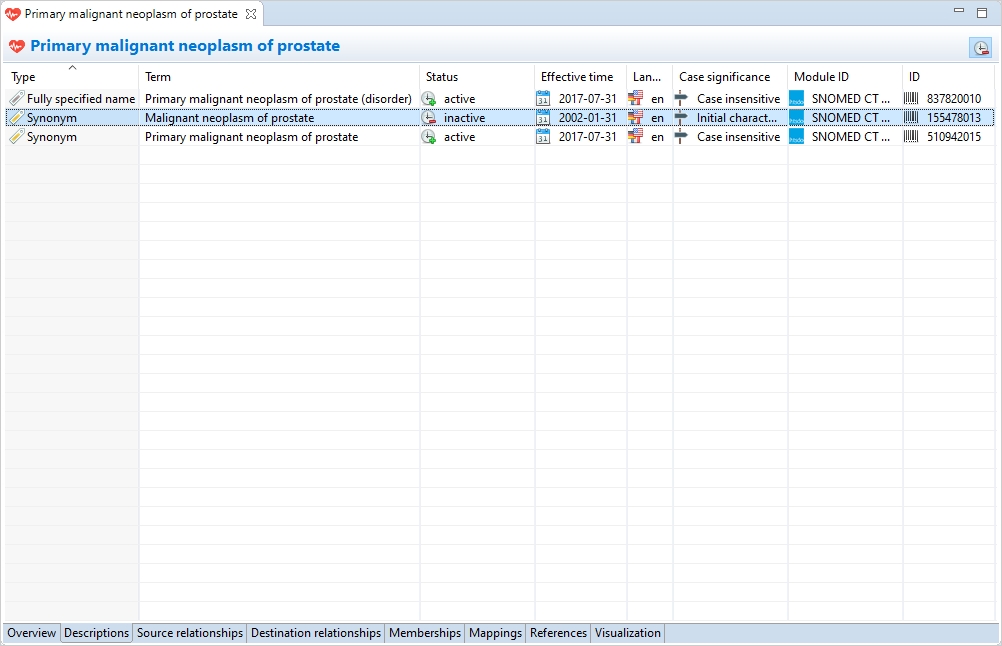
Task: Open the Visualization tab
Action: click(x=628, y=633)
